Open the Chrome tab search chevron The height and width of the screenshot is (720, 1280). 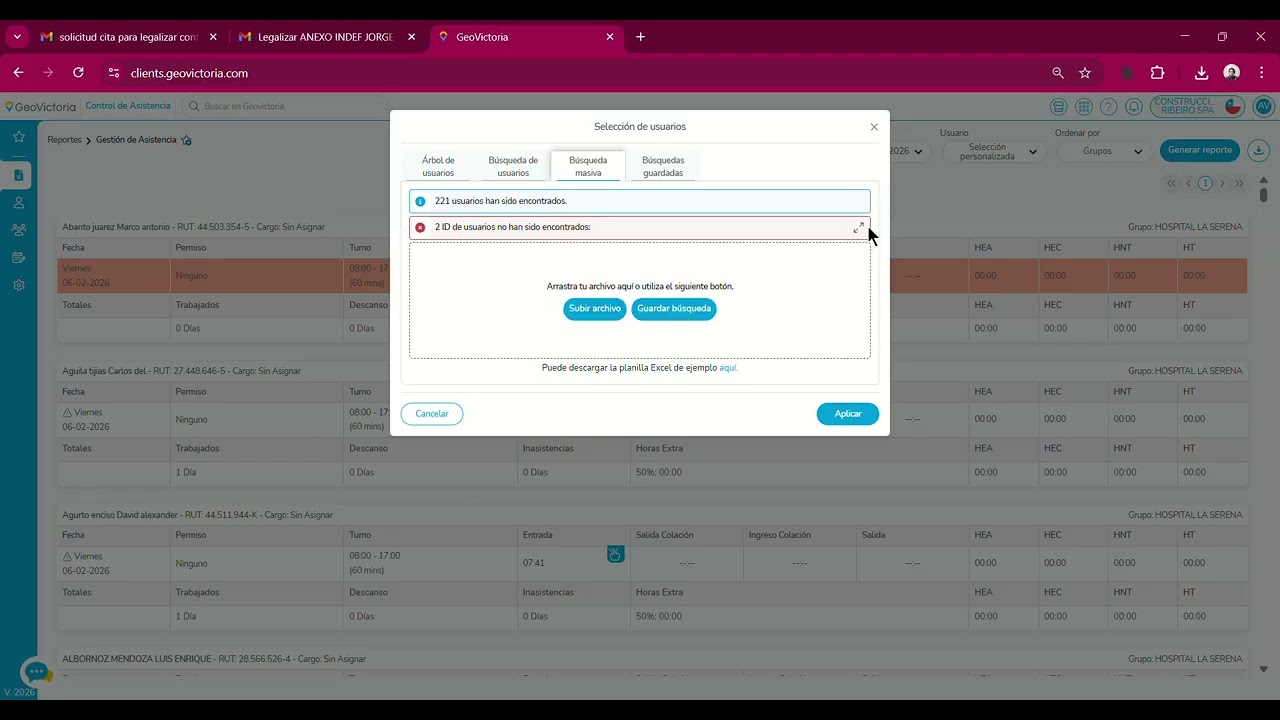coord(17,37)
